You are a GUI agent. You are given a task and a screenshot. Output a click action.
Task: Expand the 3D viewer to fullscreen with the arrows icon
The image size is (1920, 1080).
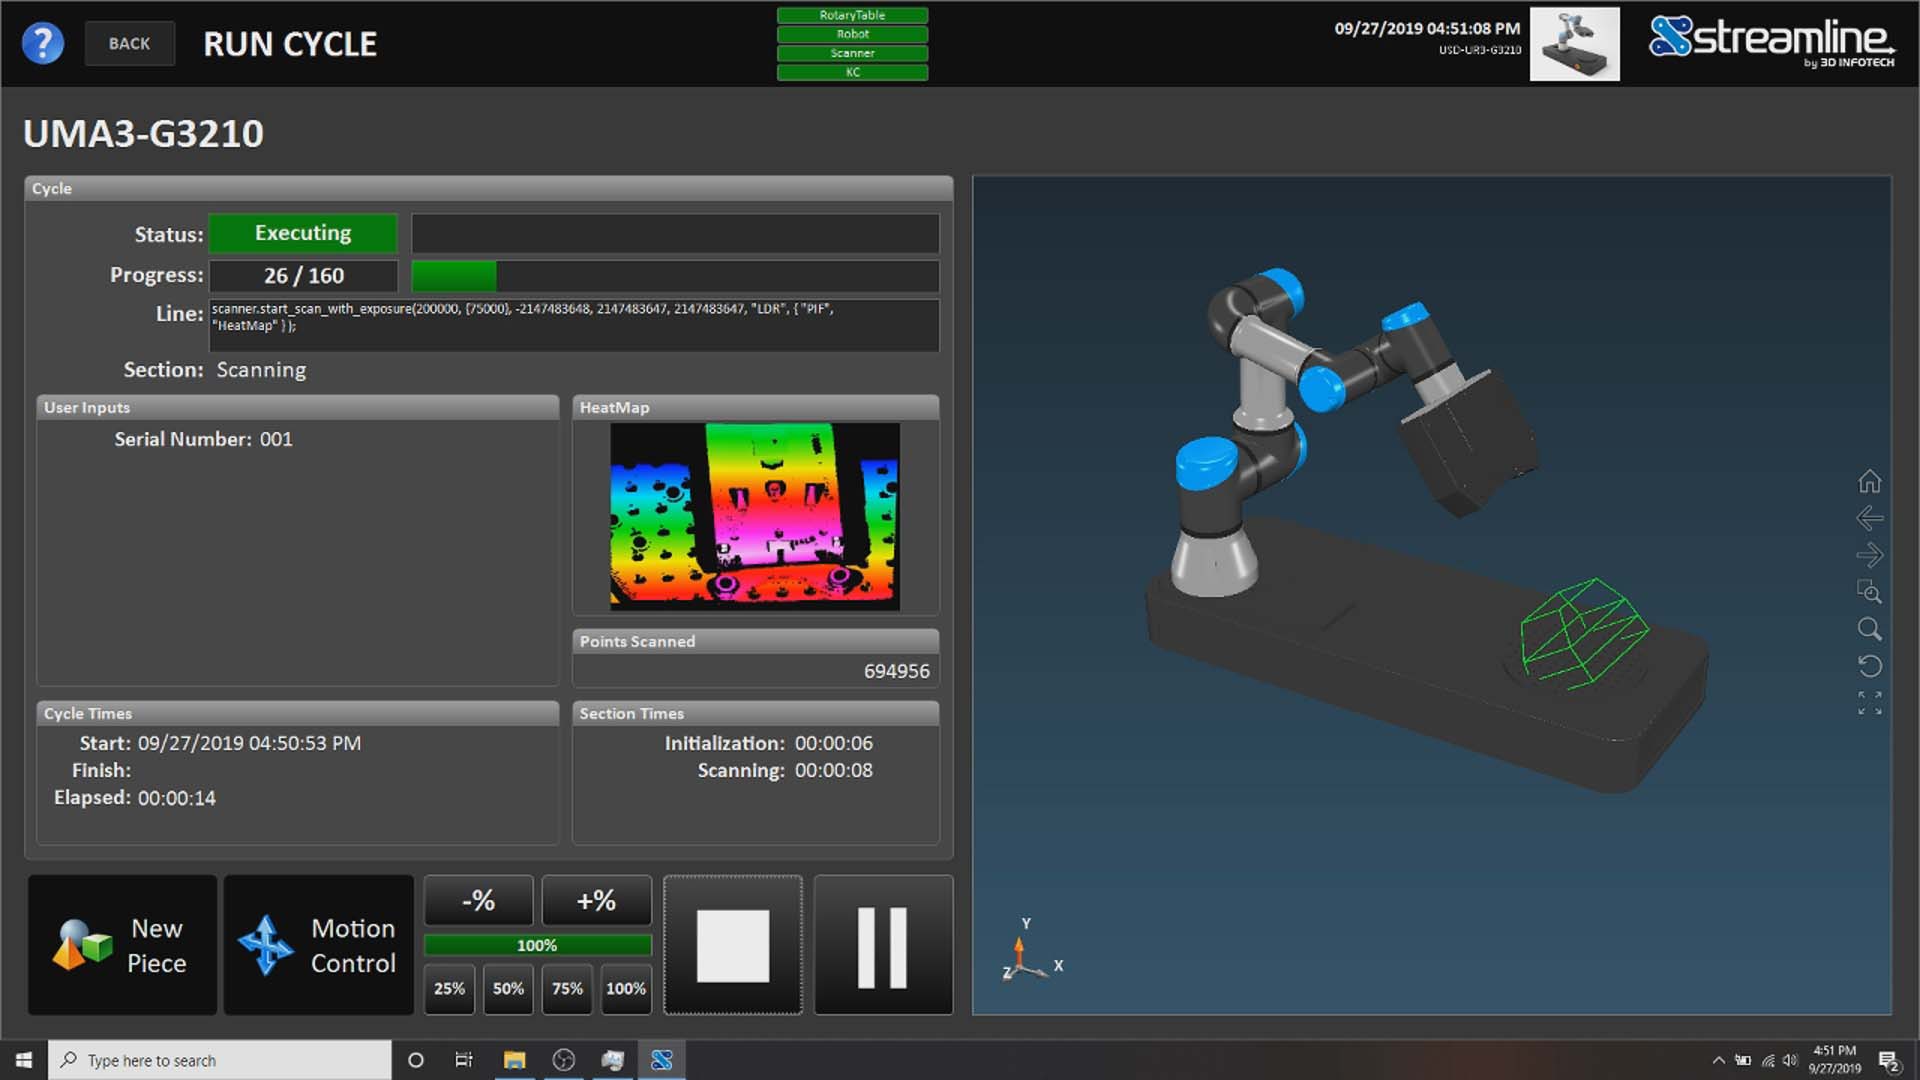(x=1869, y=704)
